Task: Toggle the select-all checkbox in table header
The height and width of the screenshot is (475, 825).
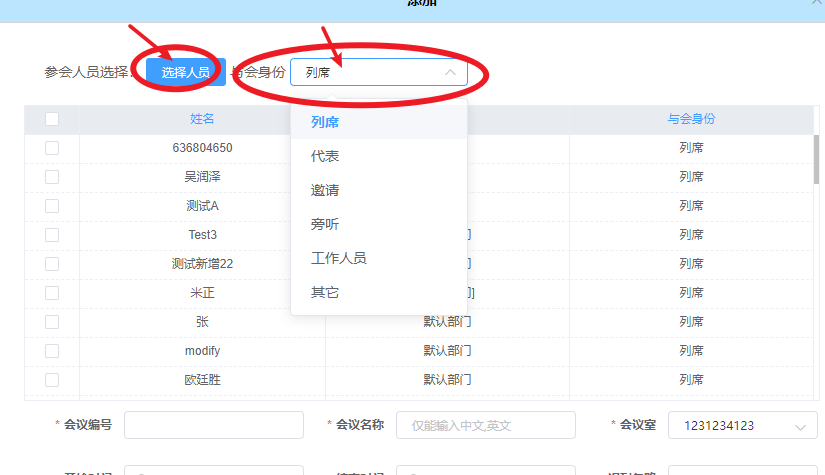Action: pyautogui.click(x=52, y=119)
